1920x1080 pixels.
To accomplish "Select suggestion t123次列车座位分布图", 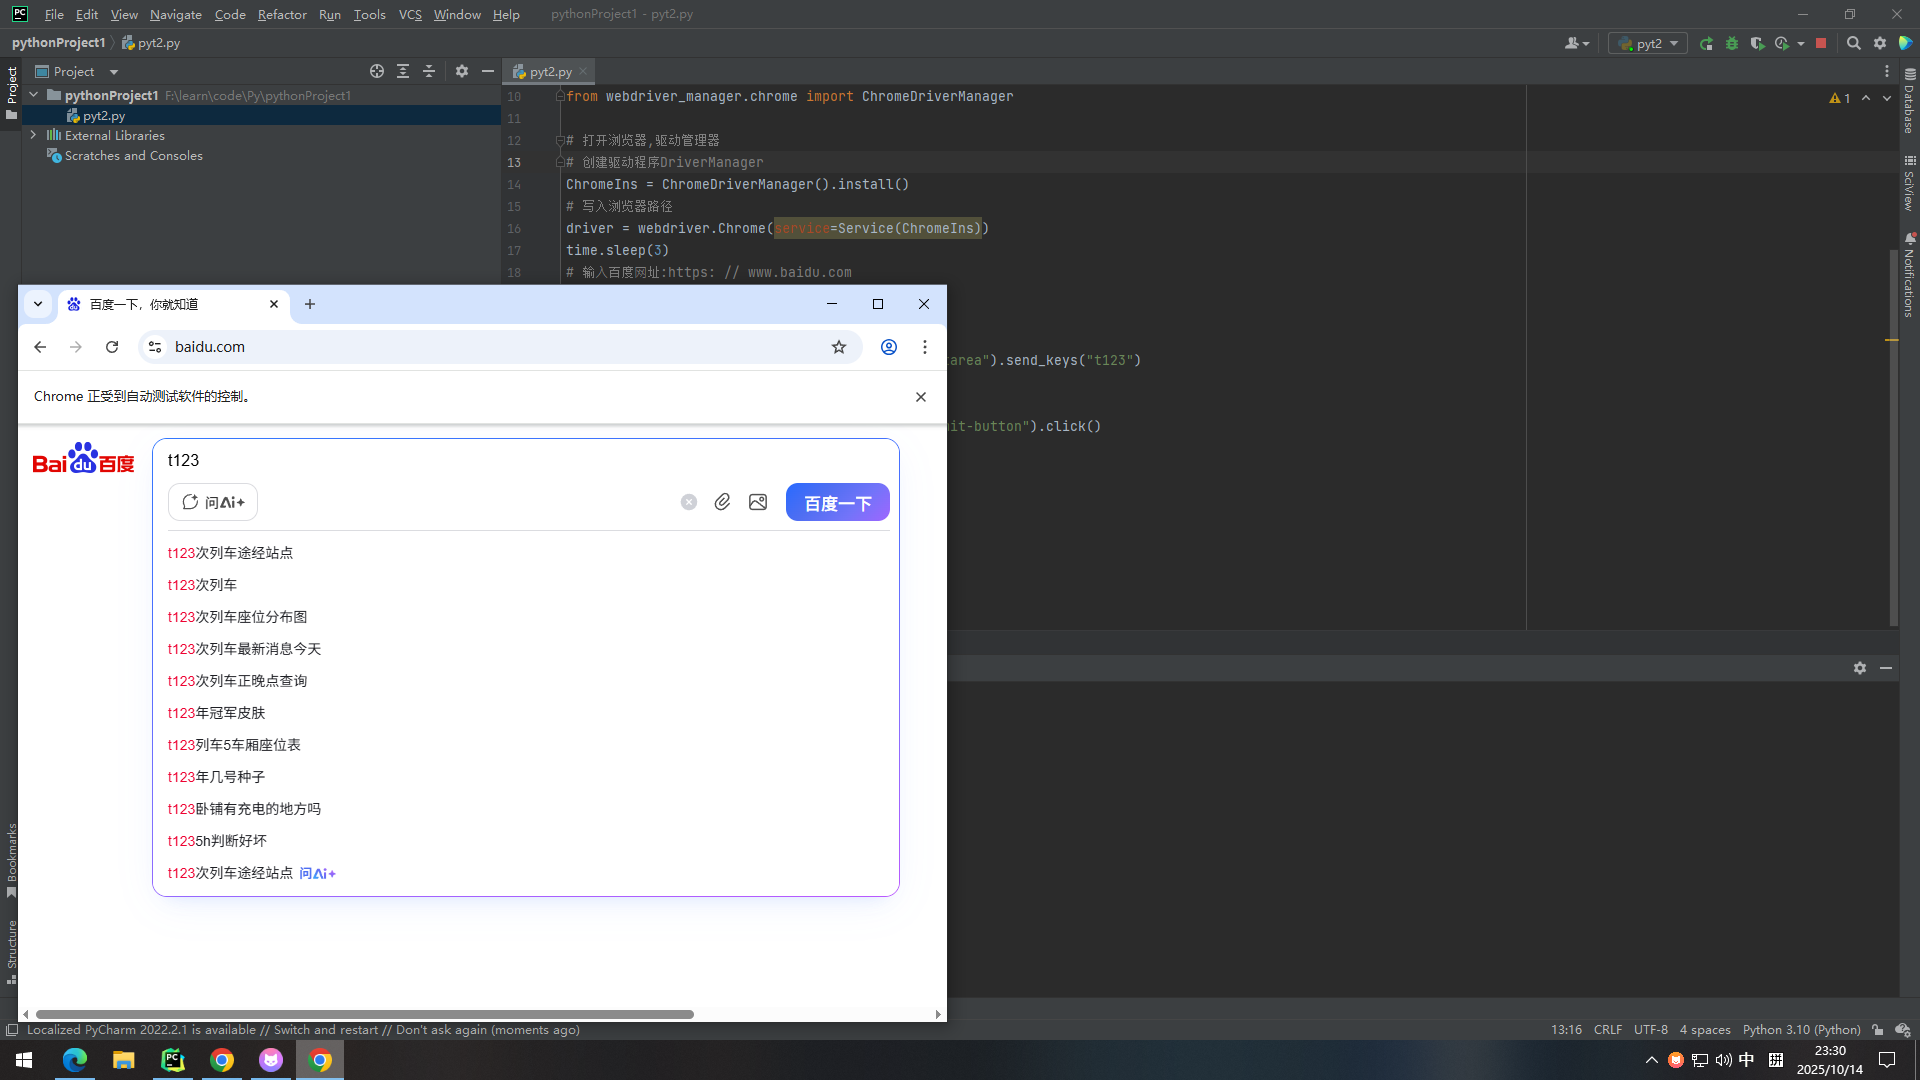I will [237, 617].
